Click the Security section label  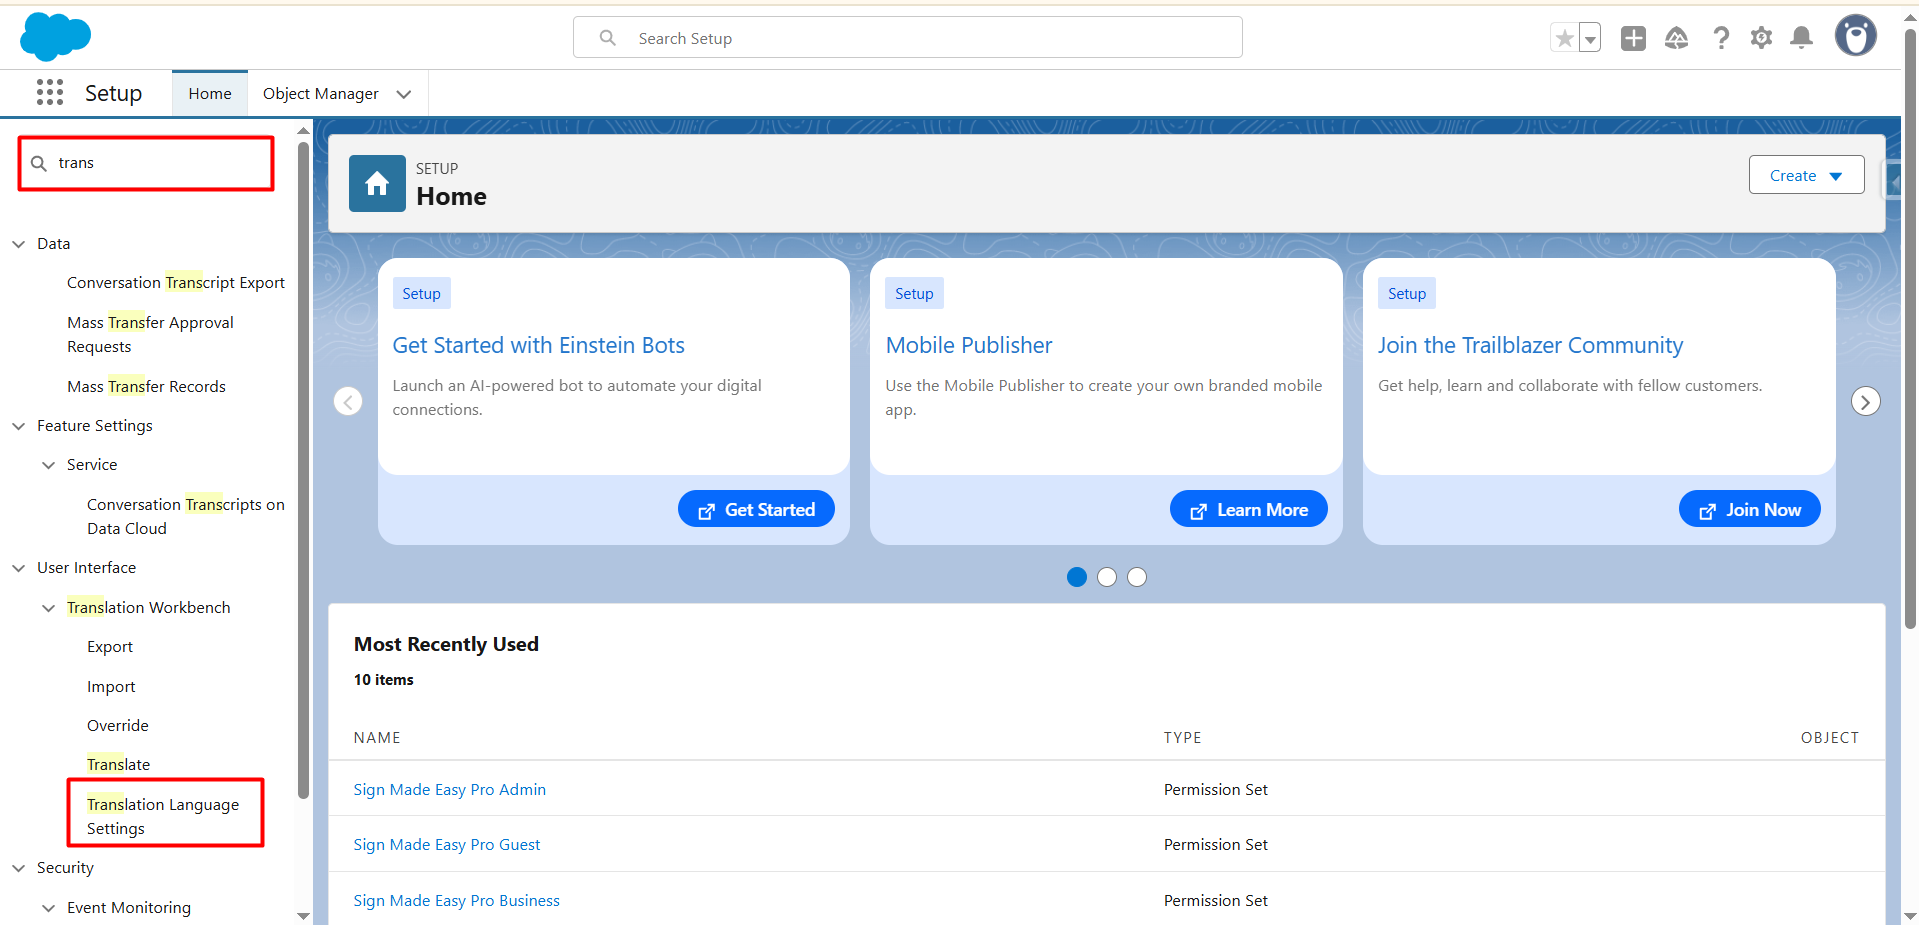[x=65, y=868]
